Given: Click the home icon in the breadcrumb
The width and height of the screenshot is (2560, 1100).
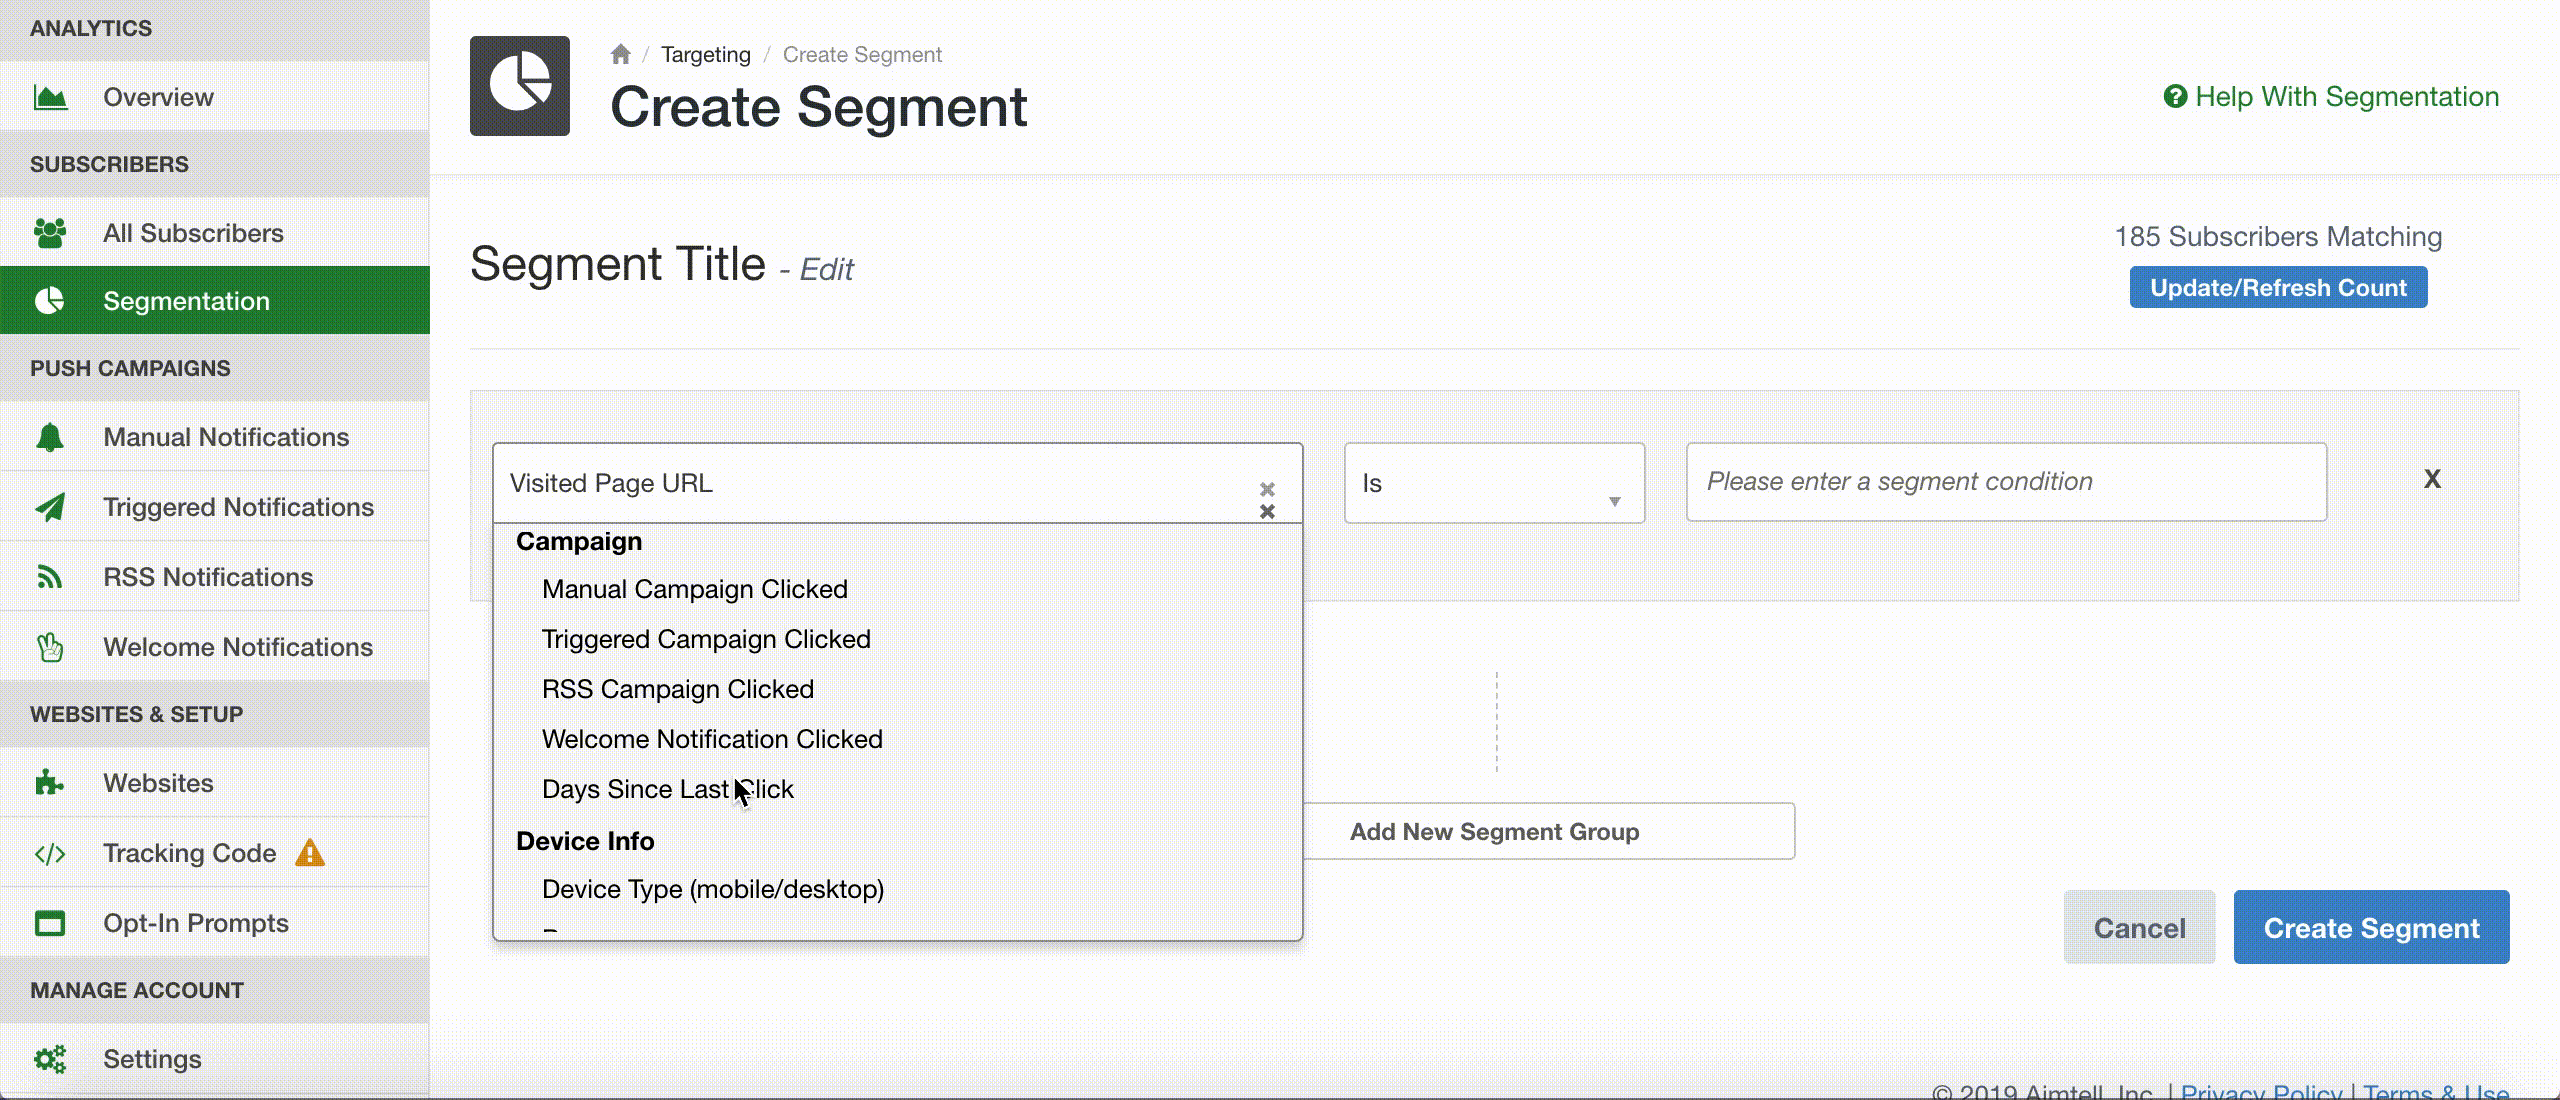Looking at the screenshot, I should [x=621, y=54].
